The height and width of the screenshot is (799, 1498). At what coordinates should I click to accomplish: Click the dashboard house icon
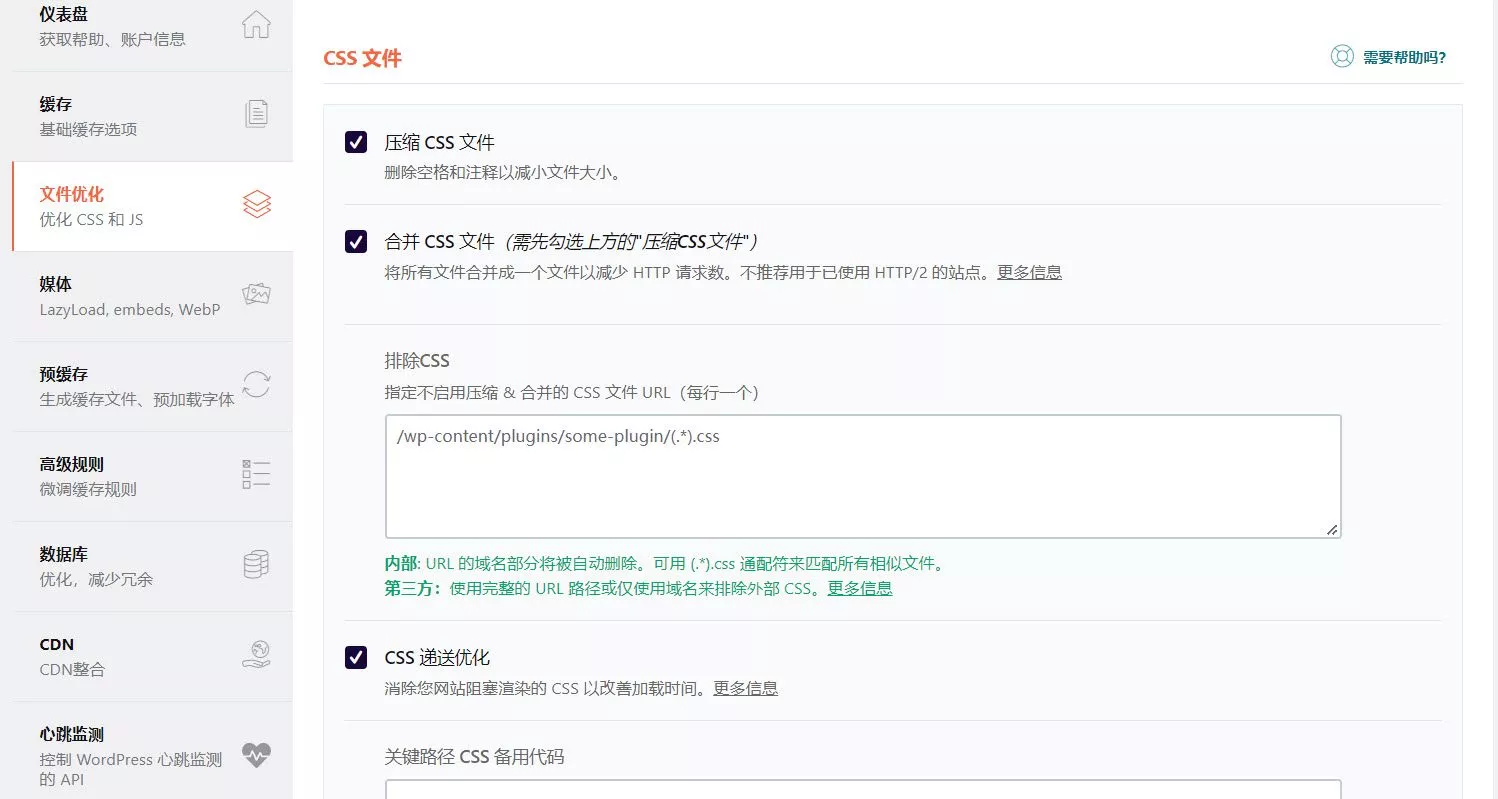[257, 24]
